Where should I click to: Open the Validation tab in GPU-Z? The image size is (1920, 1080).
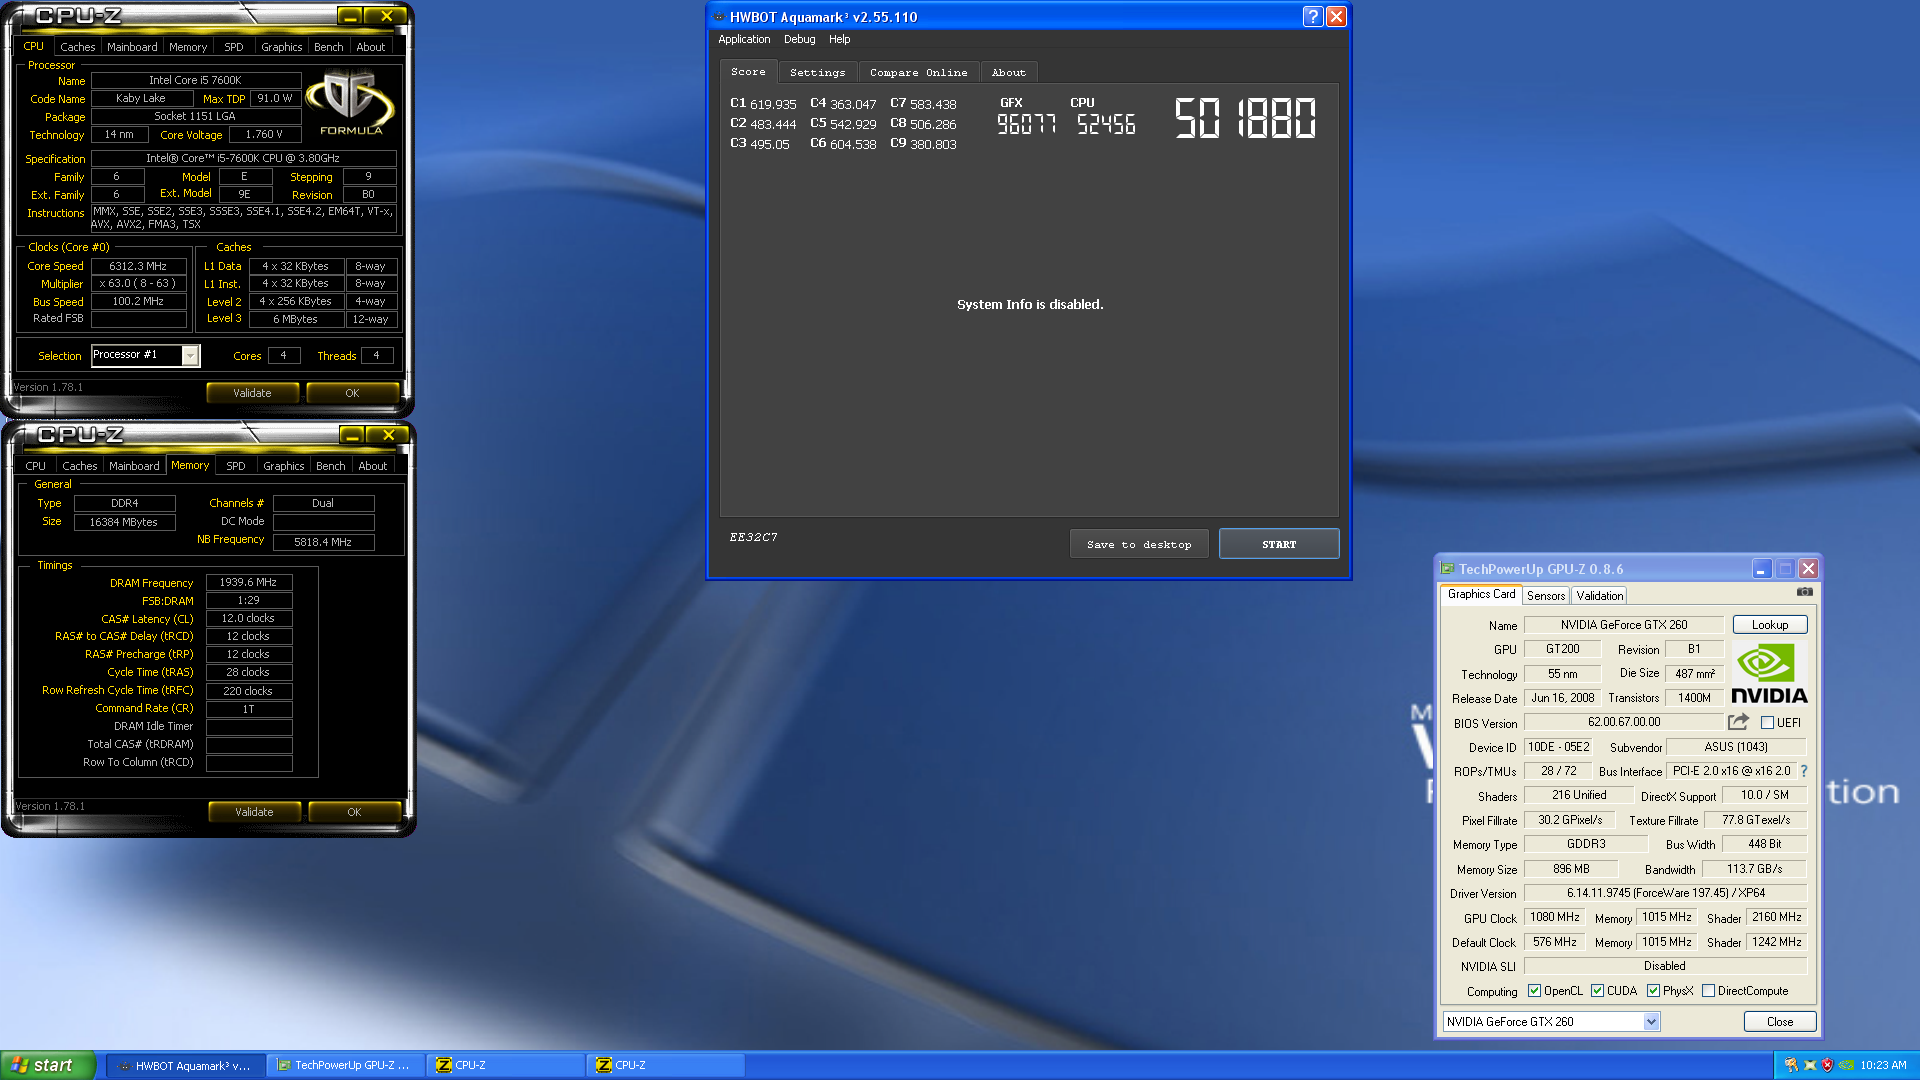click(1599, 596)
